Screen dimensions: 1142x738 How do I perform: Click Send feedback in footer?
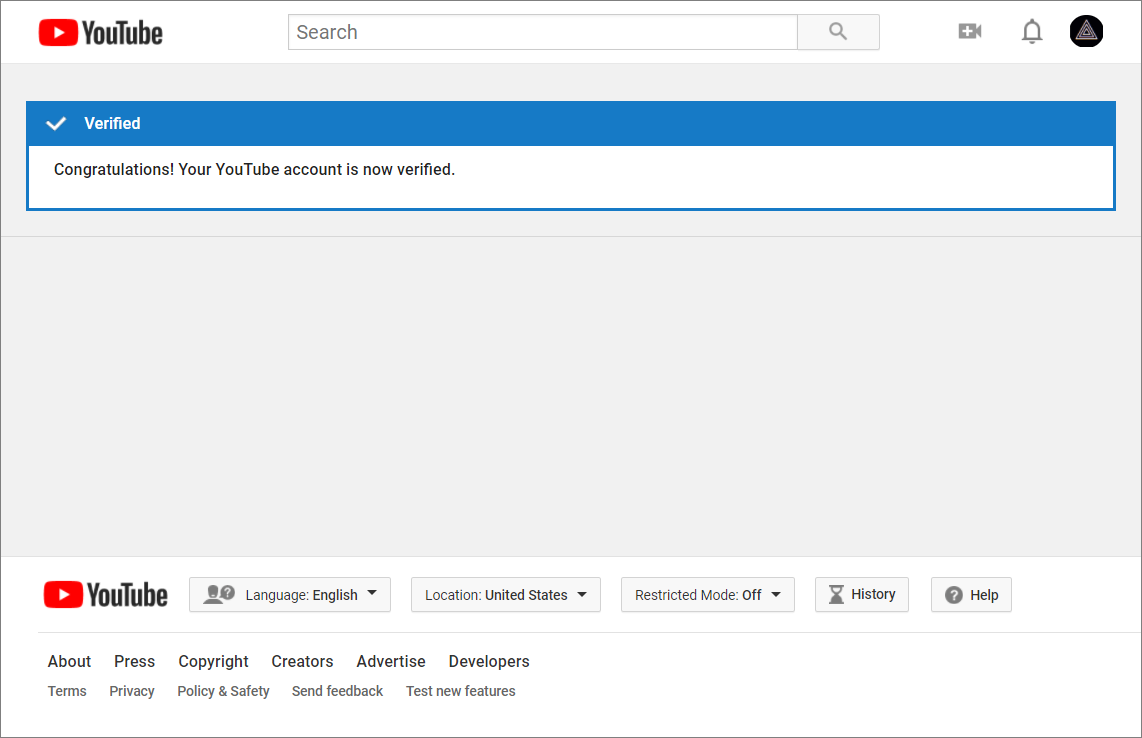(337, 691)
